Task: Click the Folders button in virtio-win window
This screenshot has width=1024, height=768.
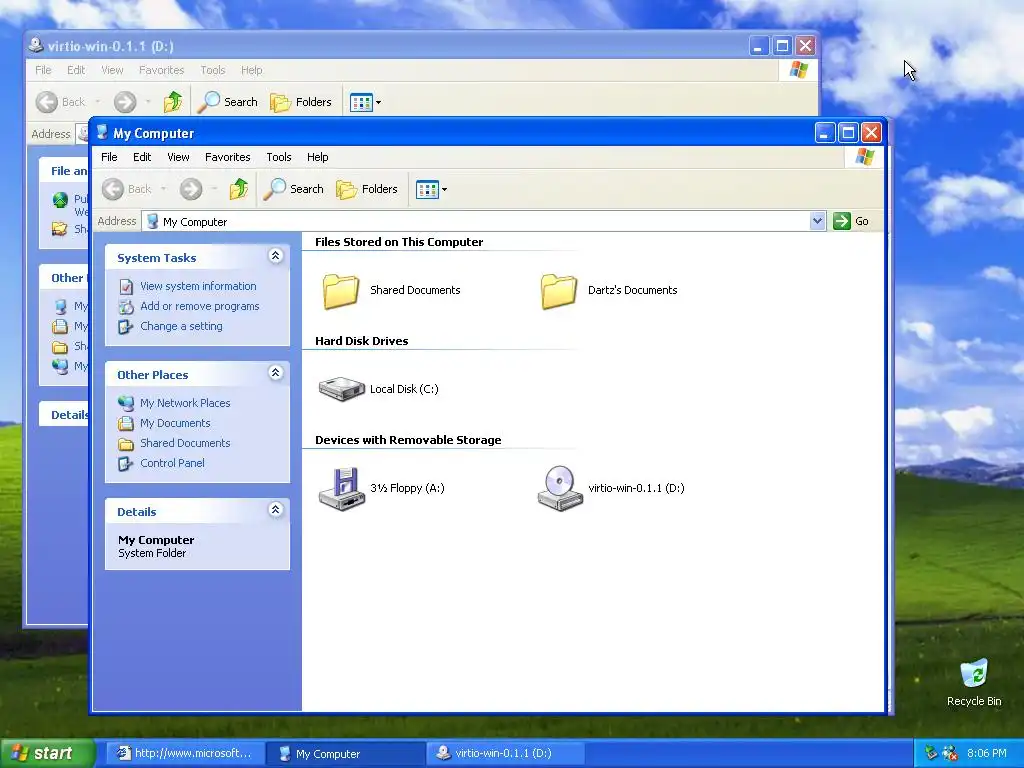Action: [x=301, y=103]
